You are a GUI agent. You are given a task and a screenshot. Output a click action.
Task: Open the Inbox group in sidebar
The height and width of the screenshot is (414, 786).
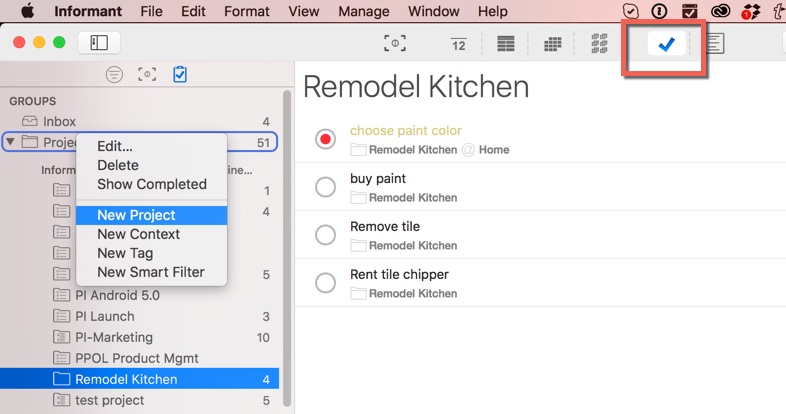59,121
